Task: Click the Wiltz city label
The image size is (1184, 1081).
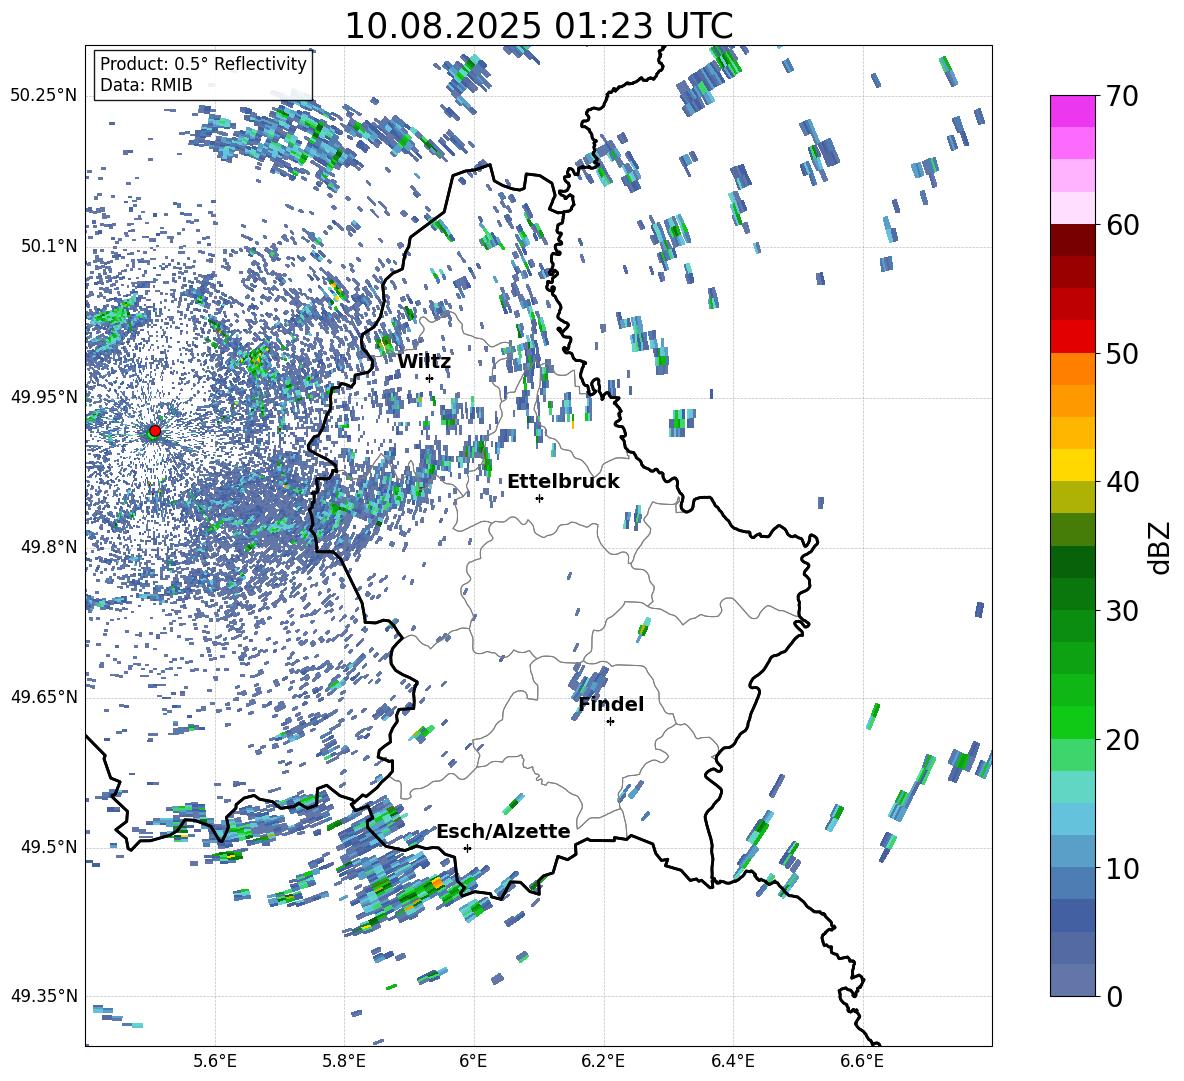Action: 424,362
